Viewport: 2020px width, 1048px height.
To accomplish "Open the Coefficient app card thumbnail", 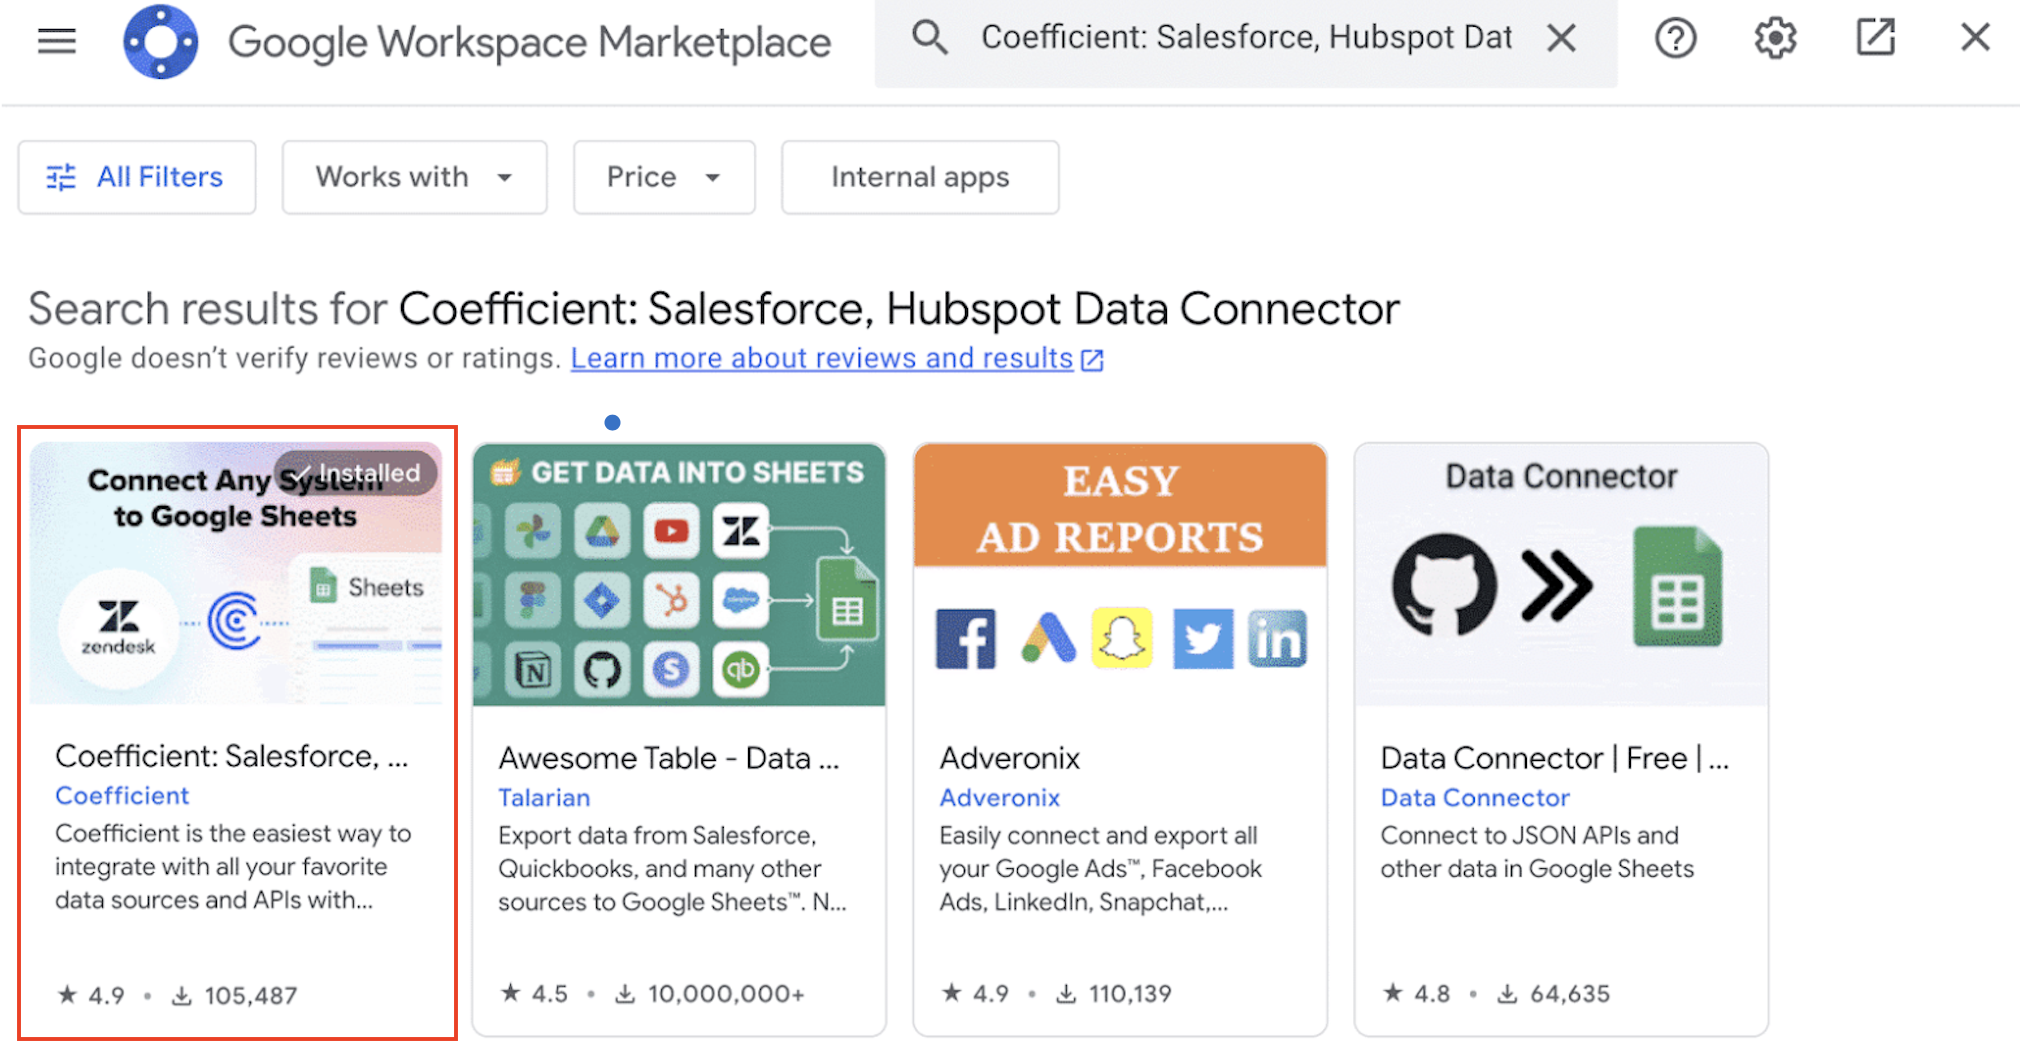I will point(236,573).
